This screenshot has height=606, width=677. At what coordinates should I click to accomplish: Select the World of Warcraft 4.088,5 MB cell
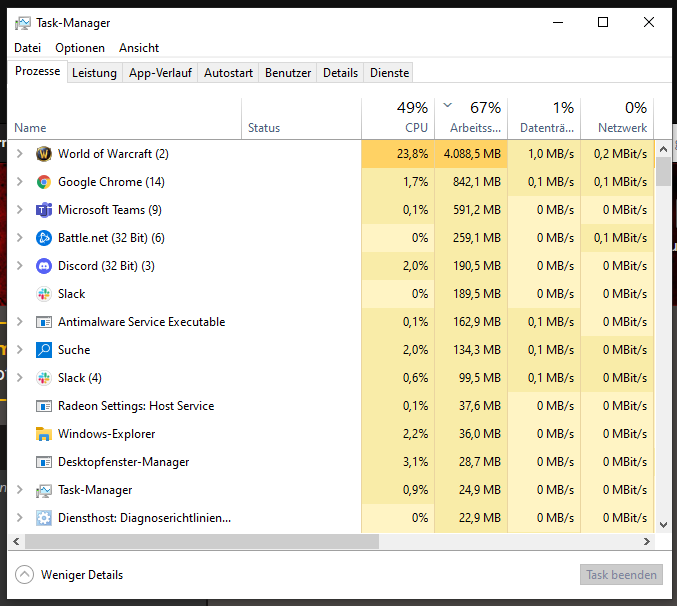471,154
